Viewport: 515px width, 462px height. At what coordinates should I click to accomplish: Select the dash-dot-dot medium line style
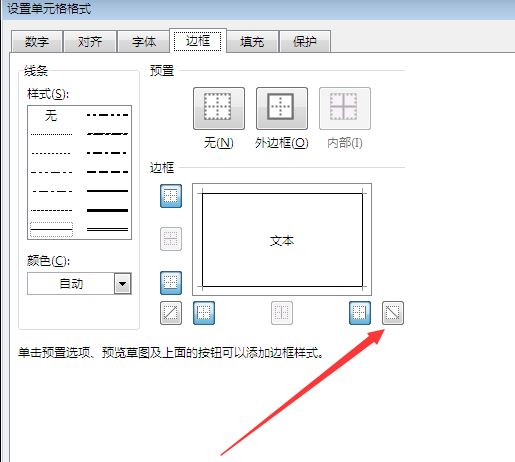point(107,115)
